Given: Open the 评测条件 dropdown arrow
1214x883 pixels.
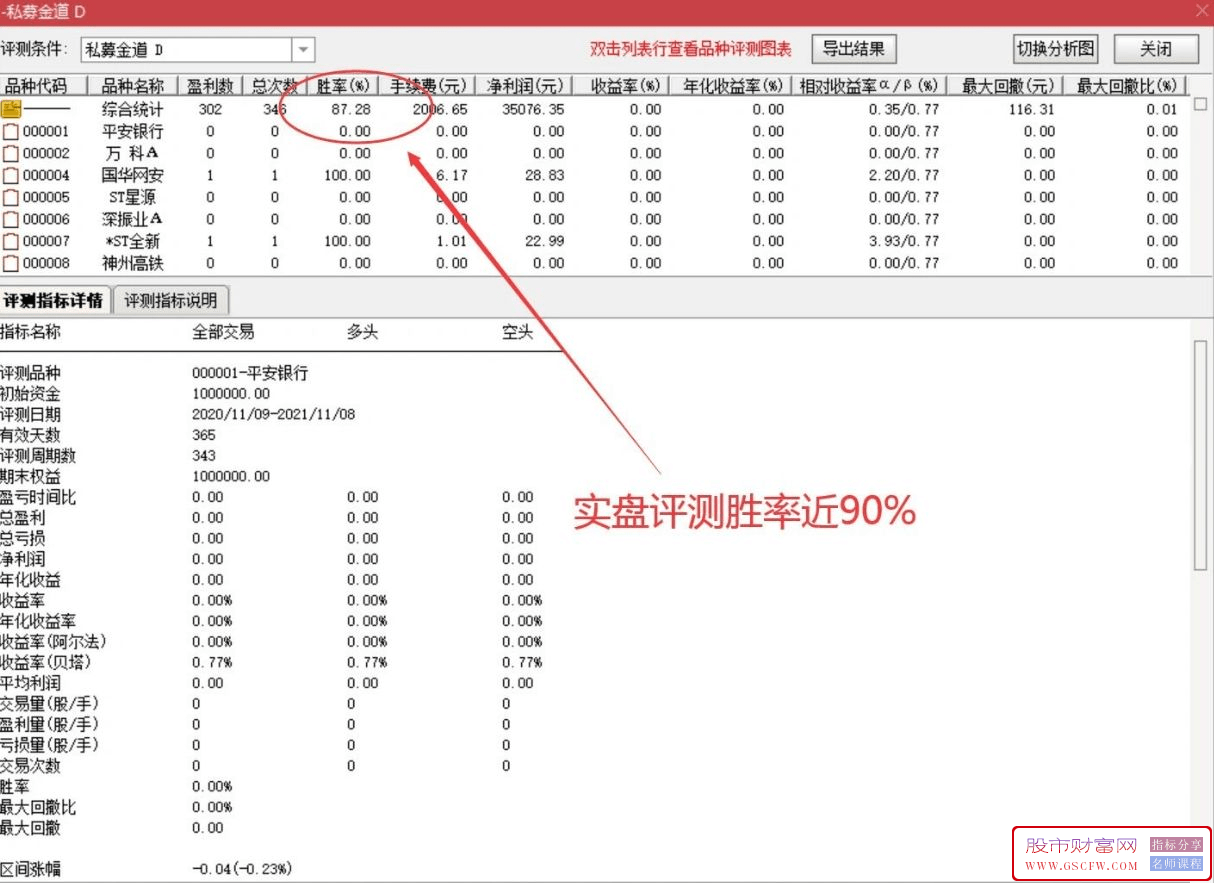Looking at the screenshot, I should pyautogui.click(x=303, y=49).
